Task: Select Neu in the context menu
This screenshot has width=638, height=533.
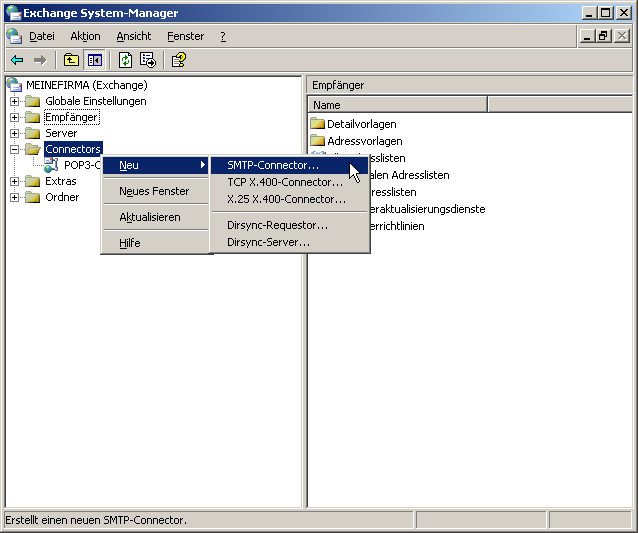Action: [155, 165]
